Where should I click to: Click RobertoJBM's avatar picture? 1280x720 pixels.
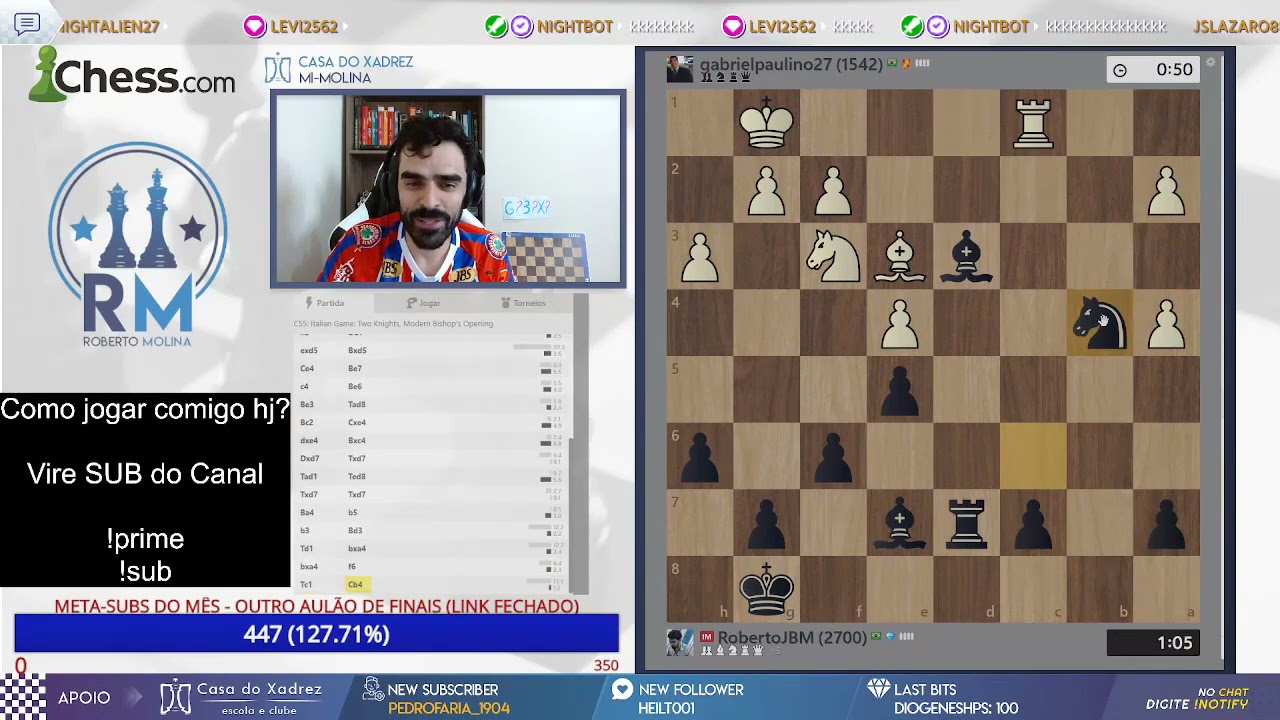[680, 642]
